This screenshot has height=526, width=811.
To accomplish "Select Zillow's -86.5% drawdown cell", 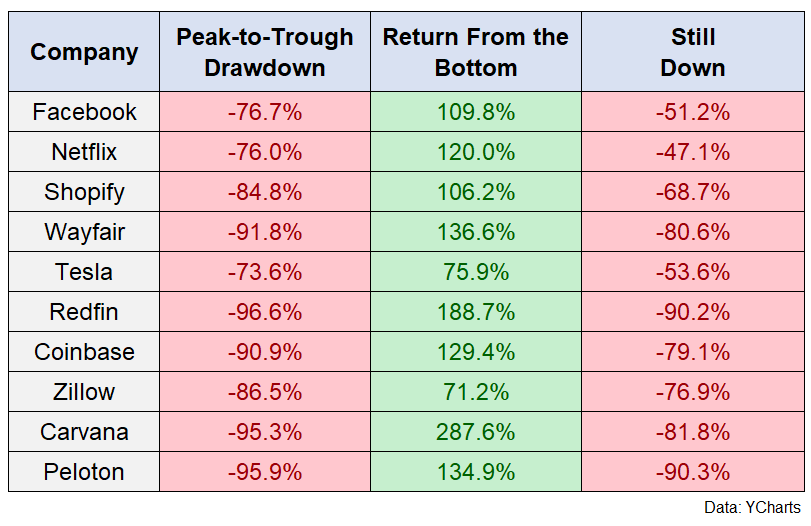I will [265, 392].
